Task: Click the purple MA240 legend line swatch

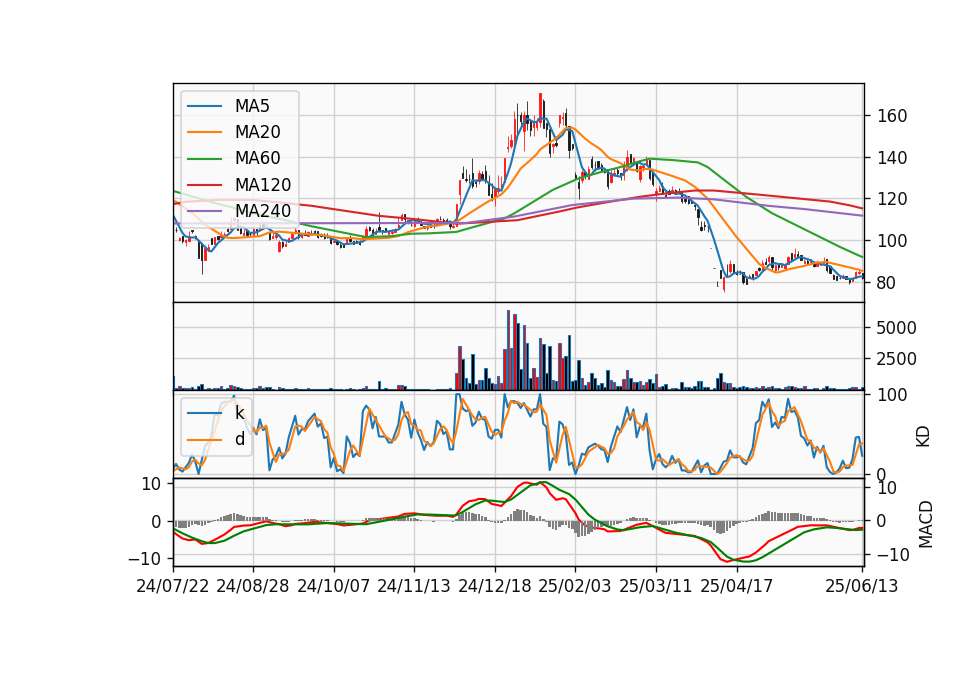Action: pyautogui.click(x=204, y=211)
